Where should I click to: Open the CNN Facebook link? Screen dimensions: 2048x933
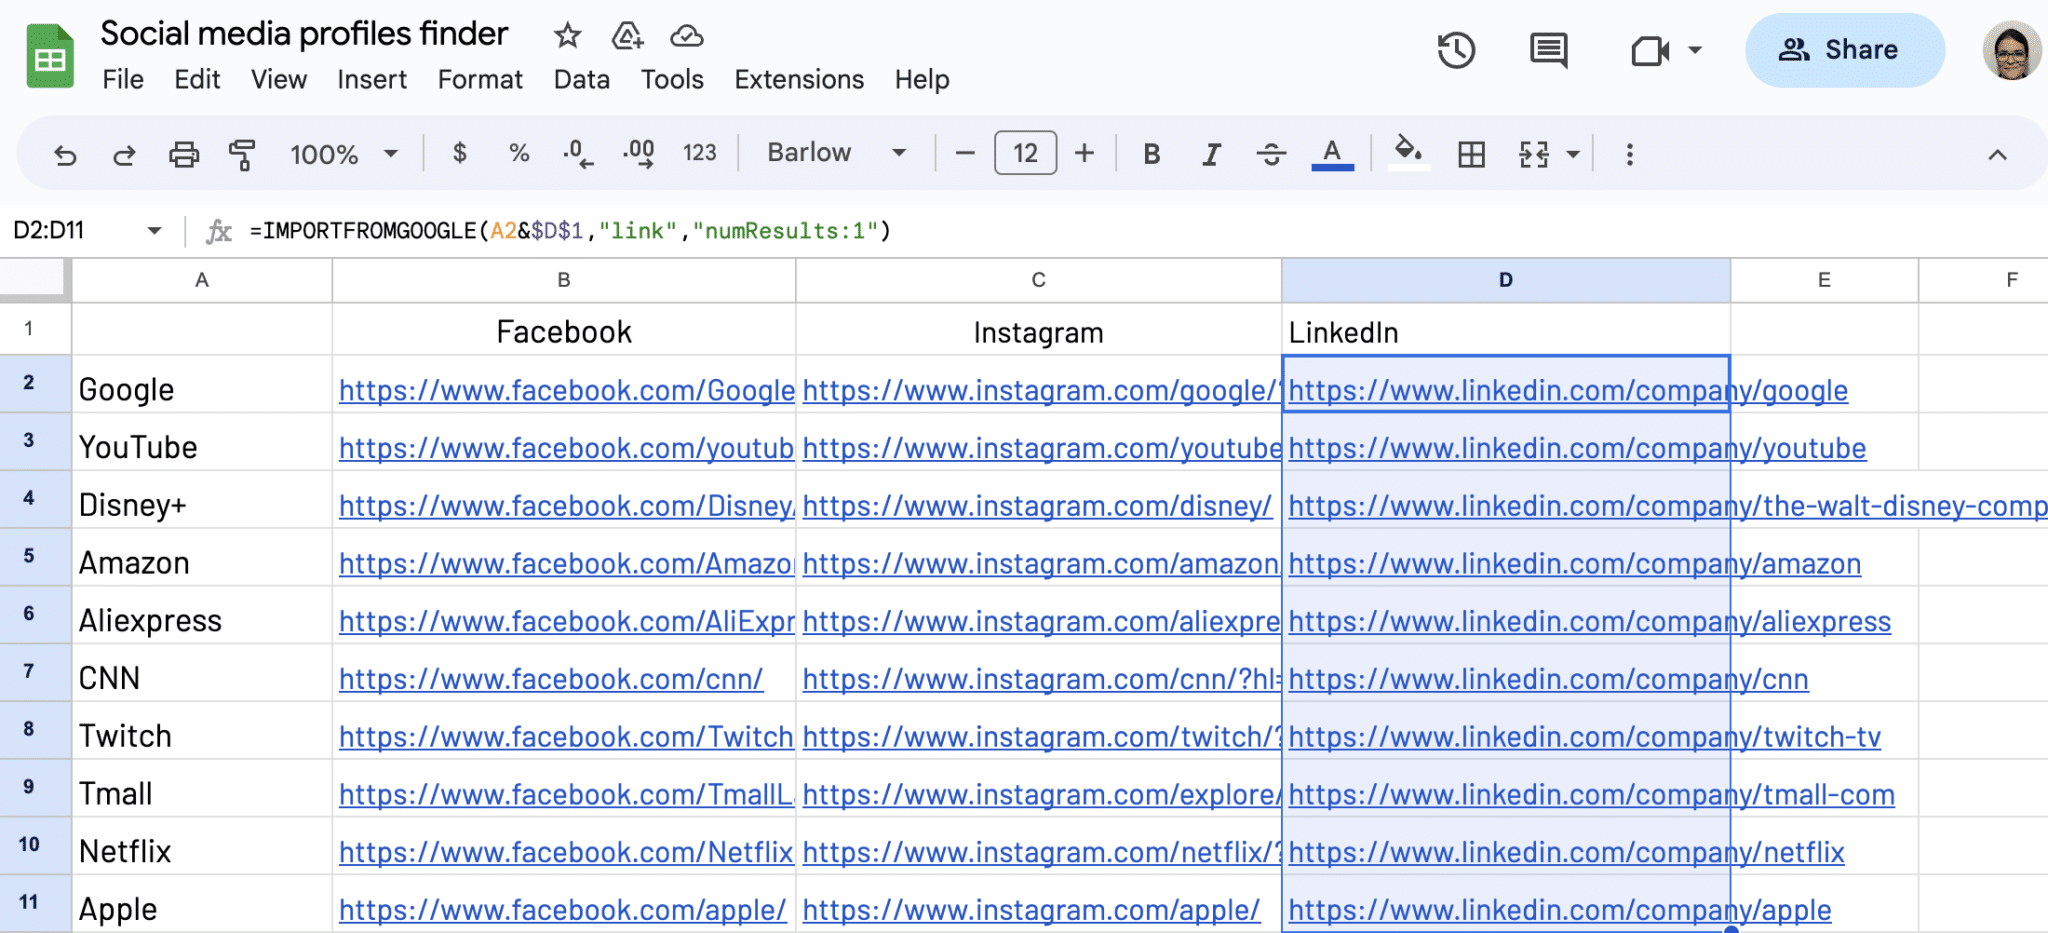pyautogui.click(x=551, y=678)
